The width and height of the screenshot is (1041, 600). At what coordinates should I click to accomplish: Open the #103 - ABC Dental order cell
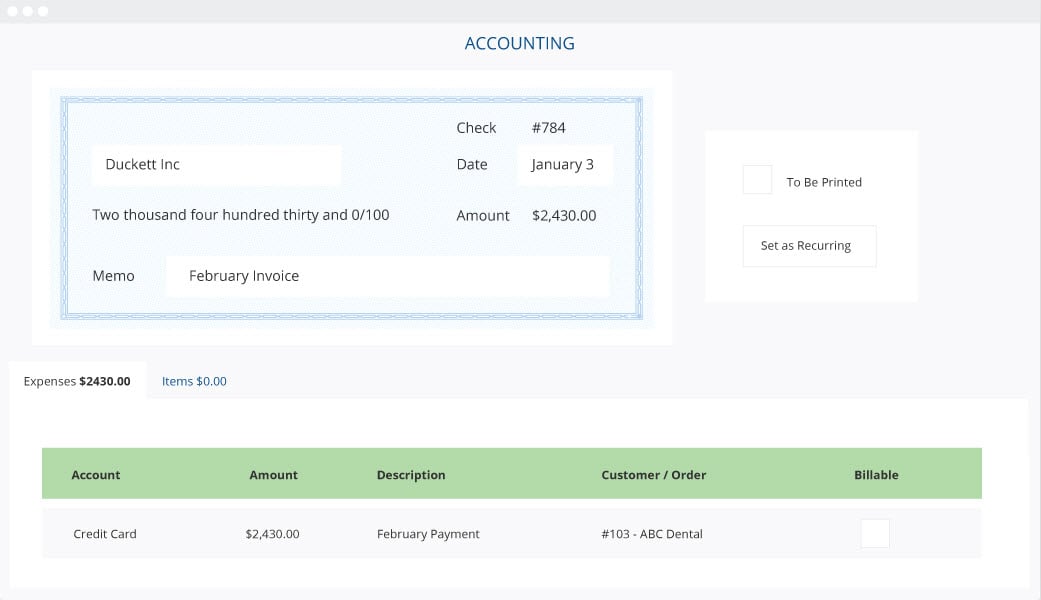pyautogui.click(x=652, y=534)
